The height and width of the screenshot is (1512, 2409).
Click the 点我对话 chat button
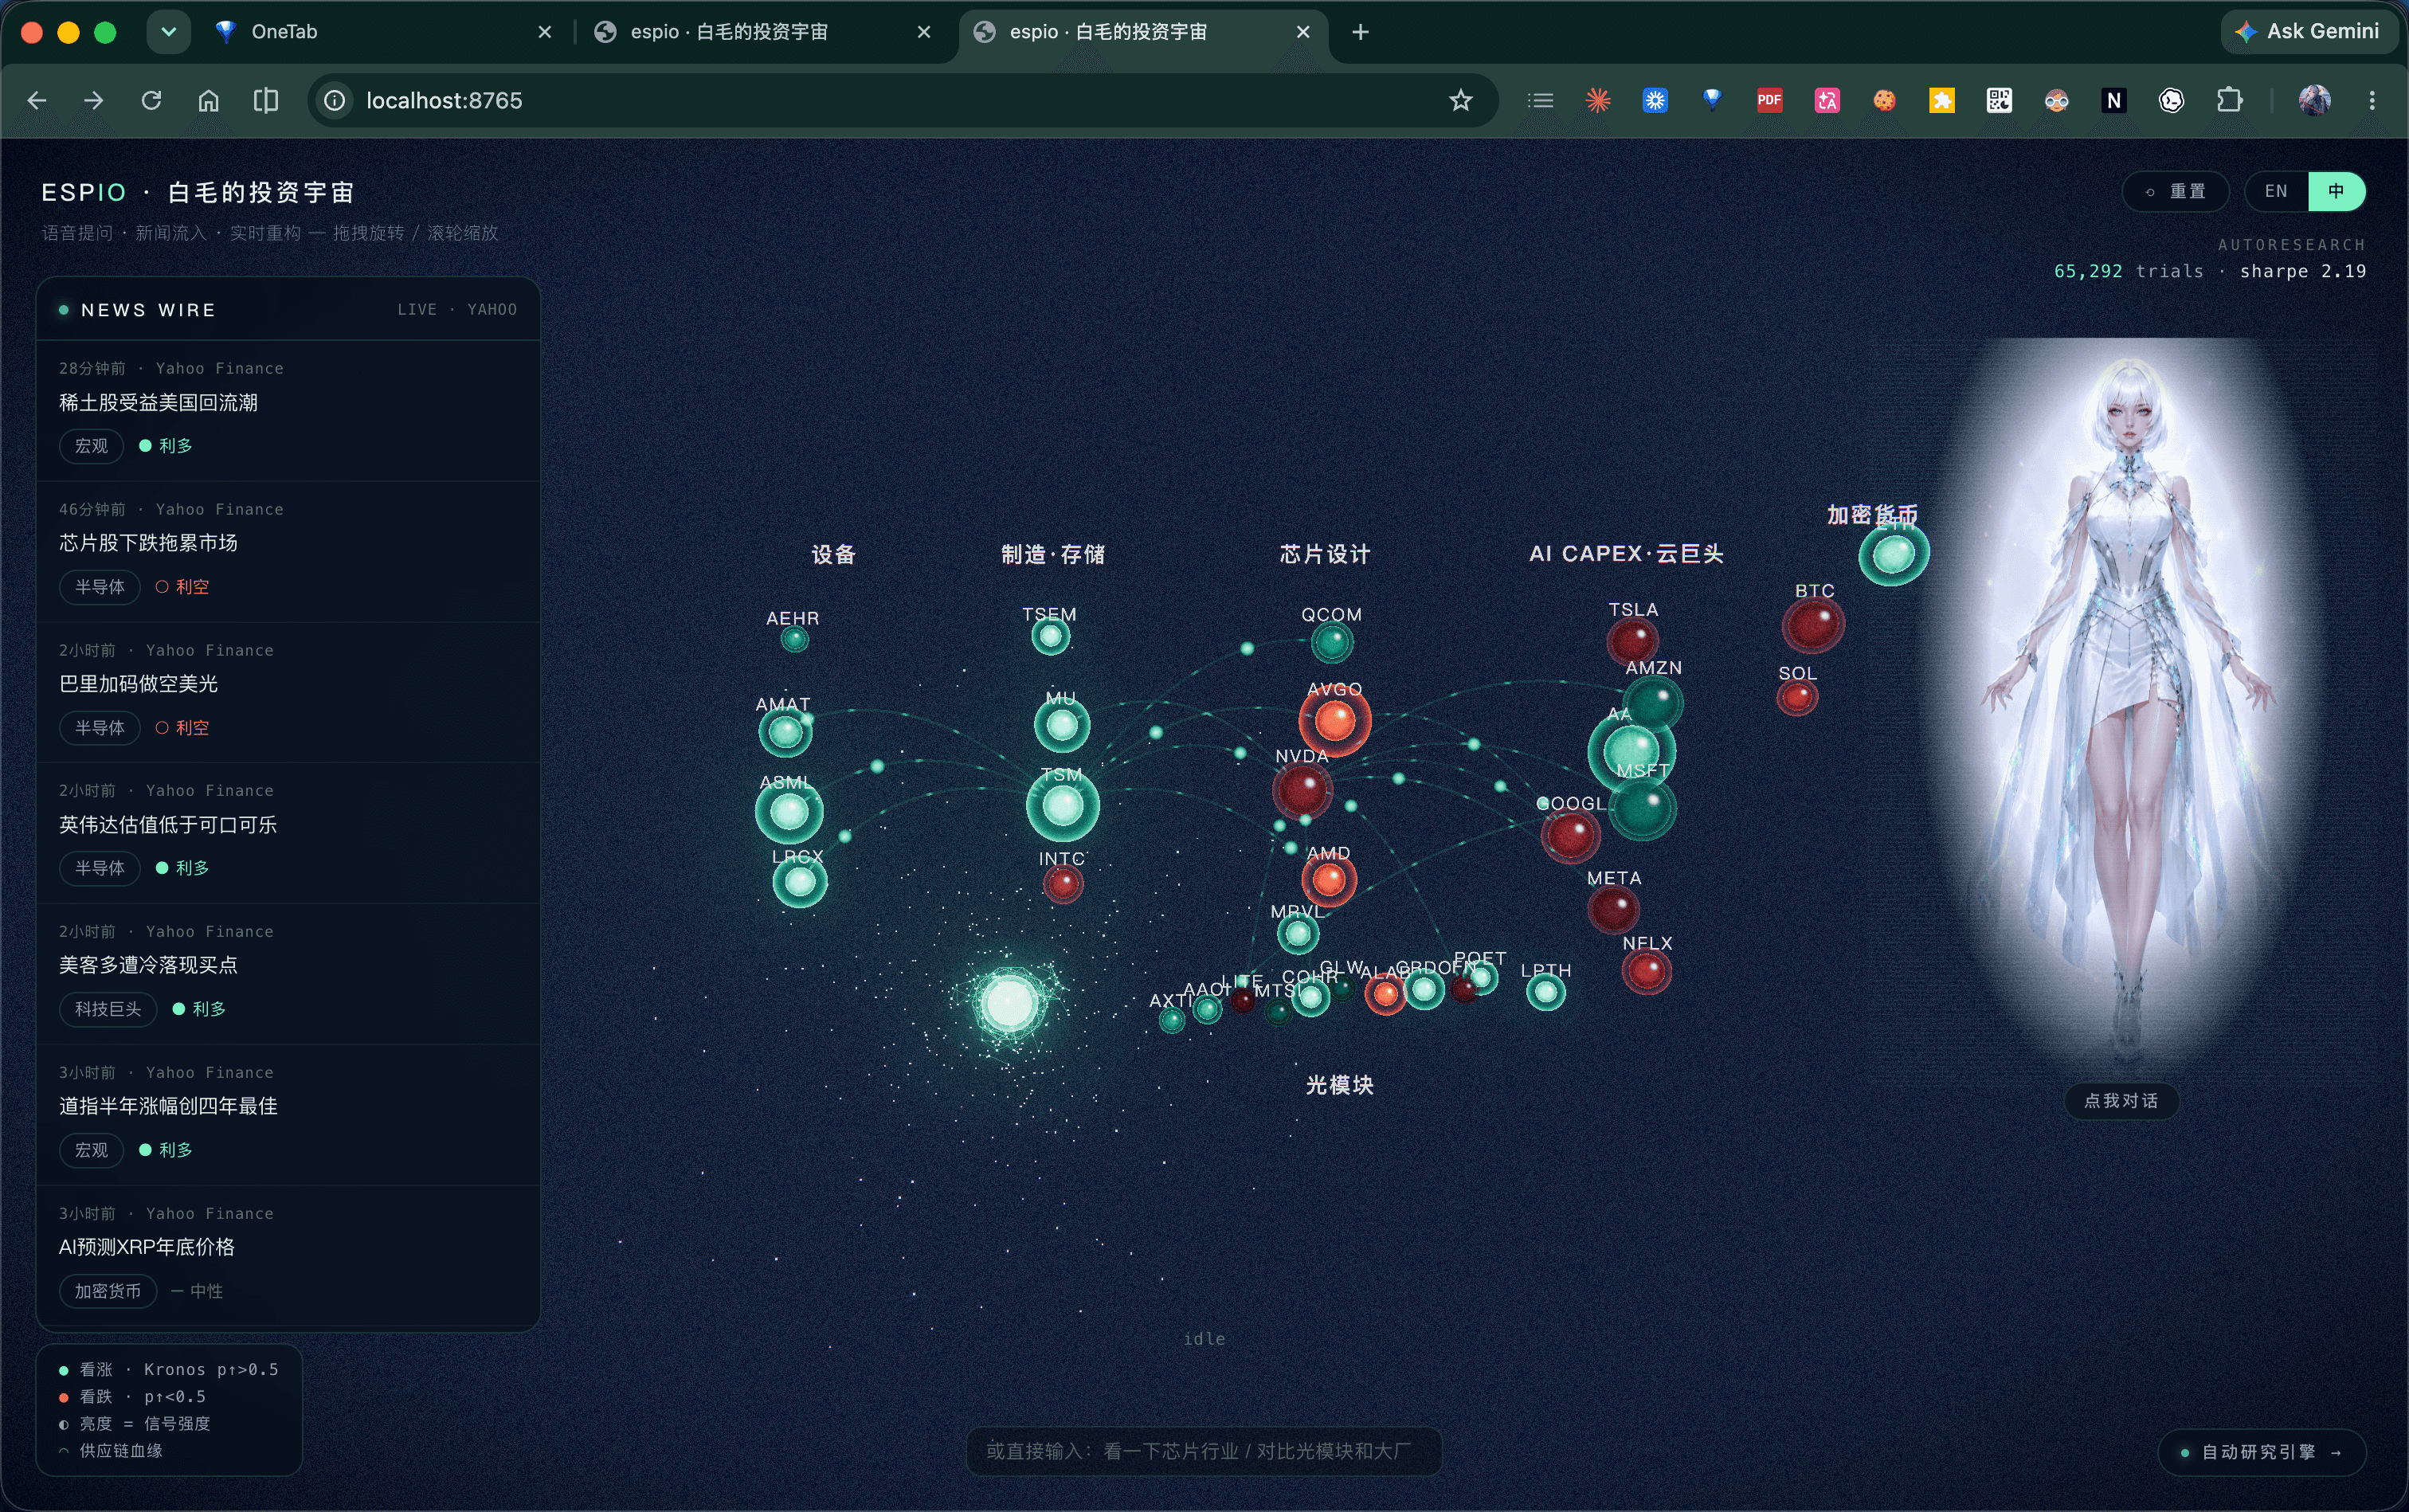tap(2121, 1100)
